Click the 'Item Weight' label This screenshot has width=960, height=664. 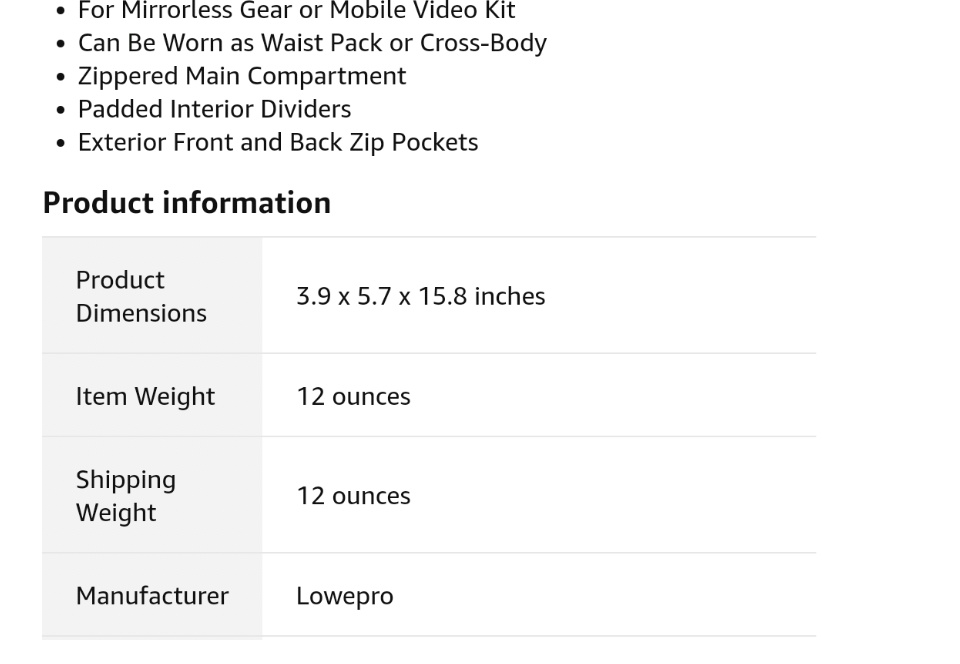(x=145, y=396)
